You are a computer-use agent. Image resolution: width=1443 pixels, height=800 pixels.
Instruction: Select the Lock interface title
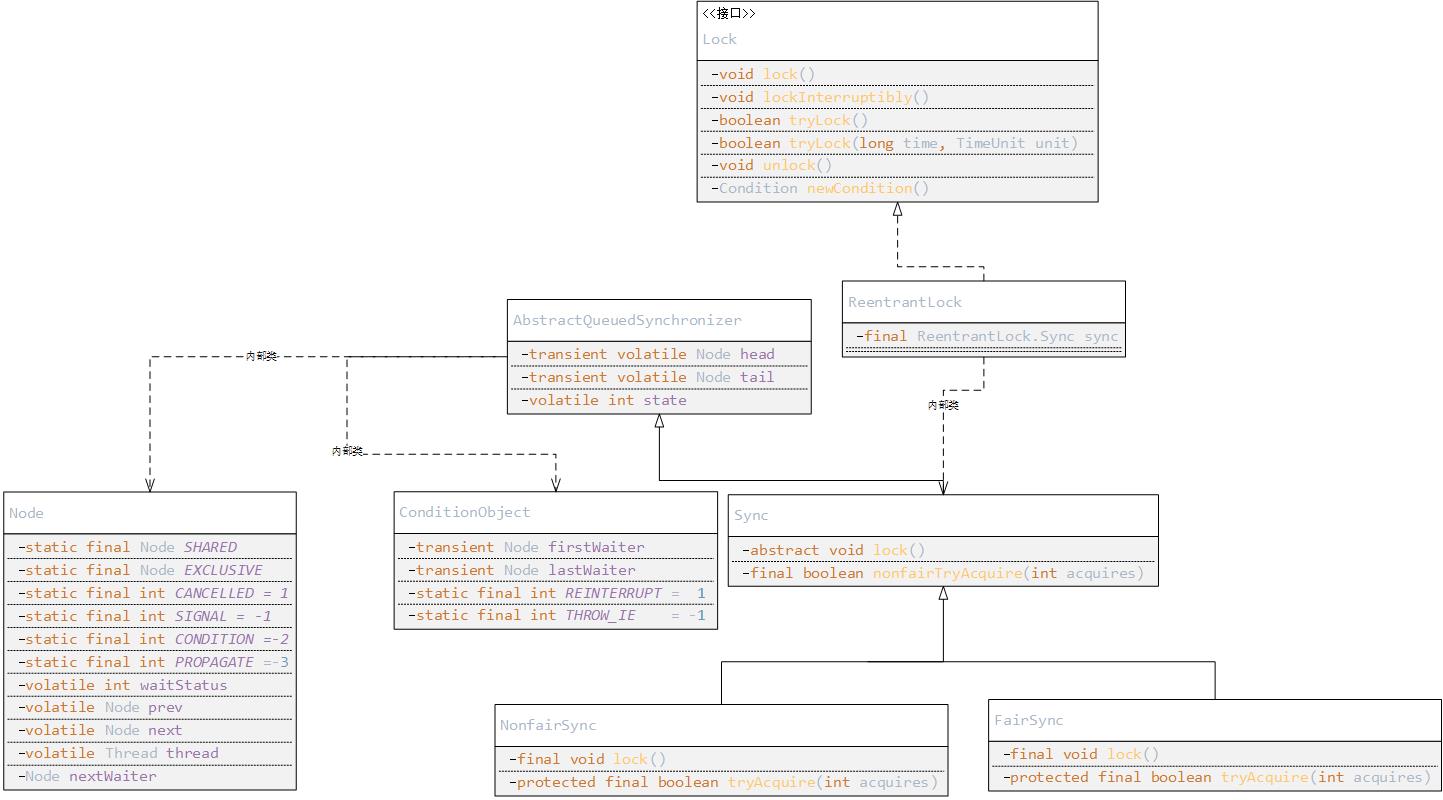[719, 39]
